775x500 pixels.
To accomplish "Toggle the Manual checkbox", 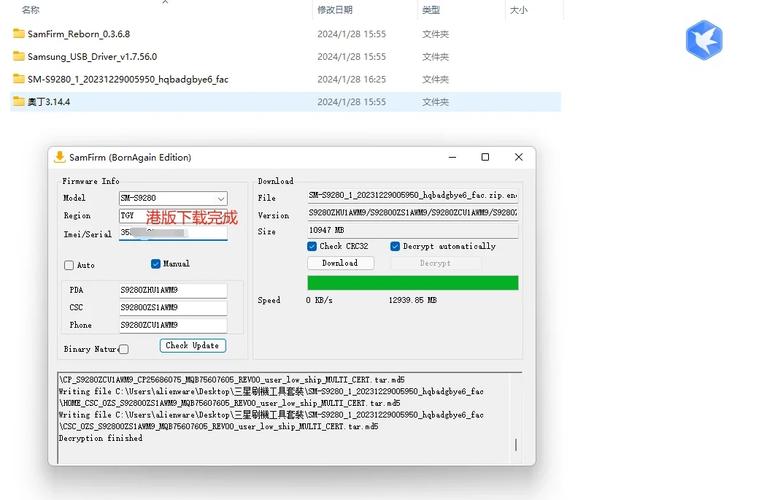I will coord(156,264).
